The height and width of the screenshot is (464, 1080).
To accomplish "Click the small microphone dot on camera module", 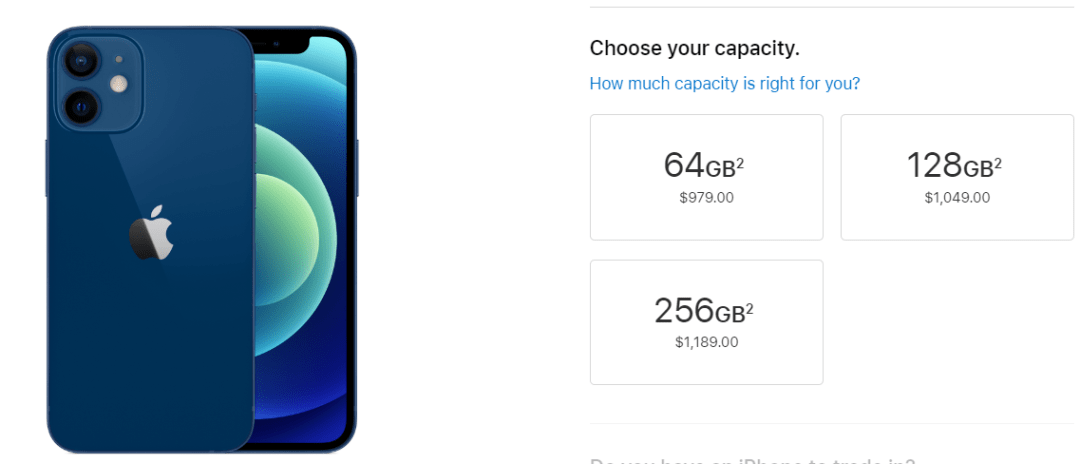I will [119, 59].
